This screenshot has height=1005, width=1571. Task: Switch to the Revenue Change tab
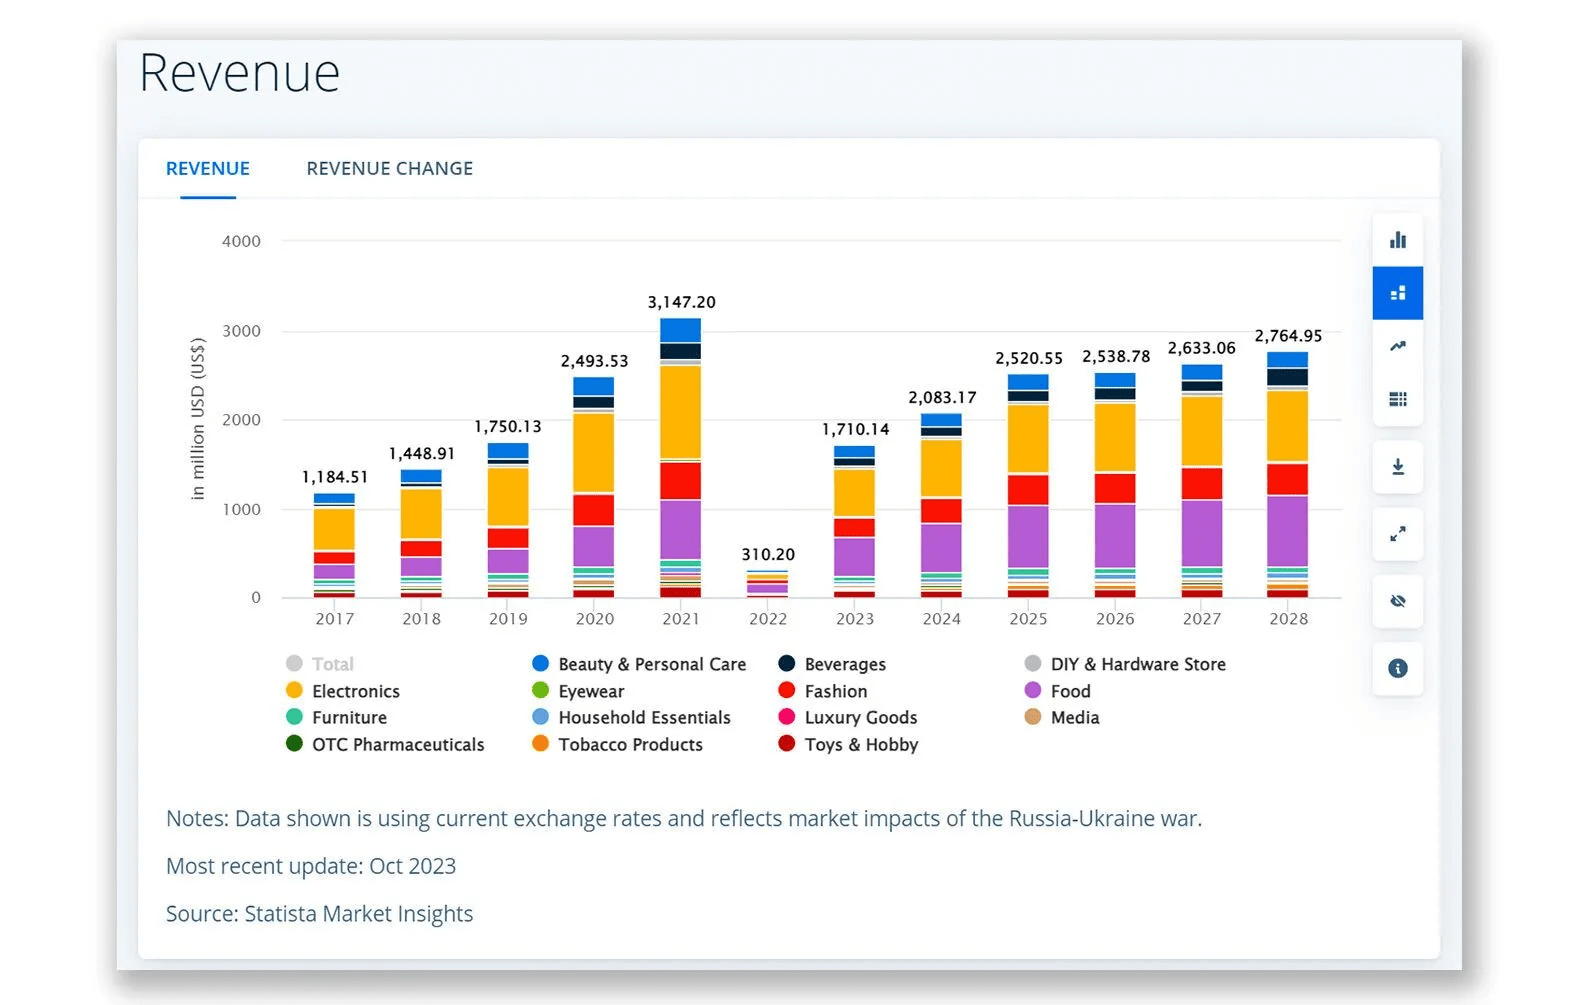click(x=389, y=169)
